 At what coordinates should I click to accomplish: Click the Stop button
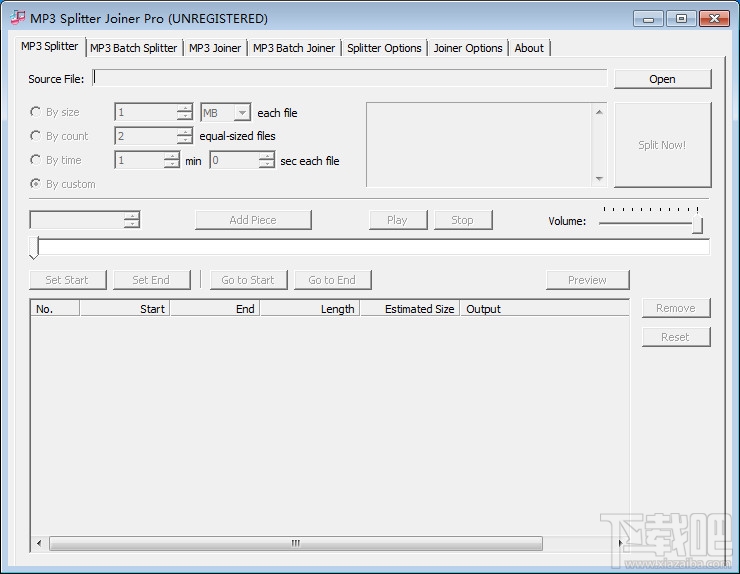click(462, 220)
